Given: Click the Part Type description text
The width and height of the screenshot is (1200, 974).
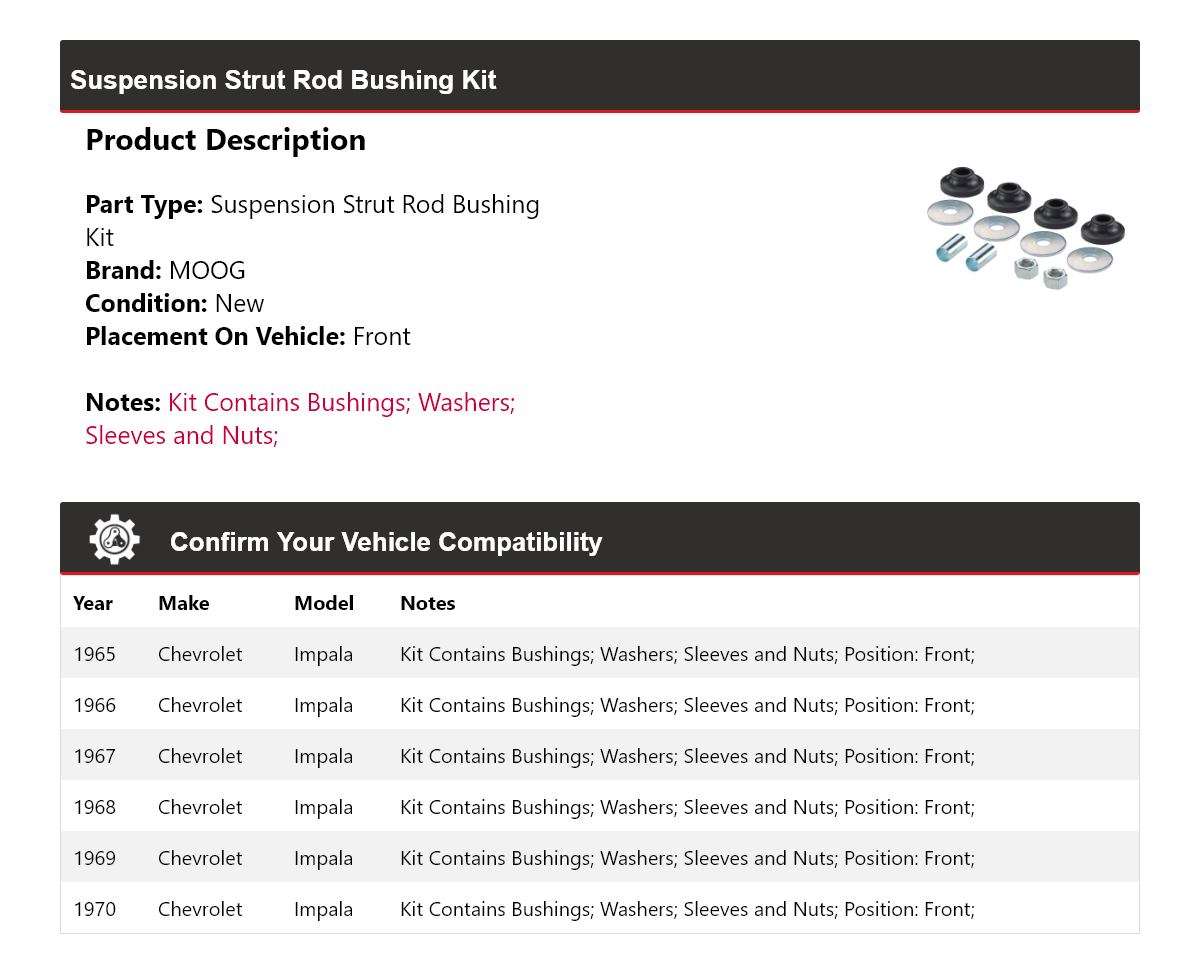Looking at the screenshot, I should [313, 221].
